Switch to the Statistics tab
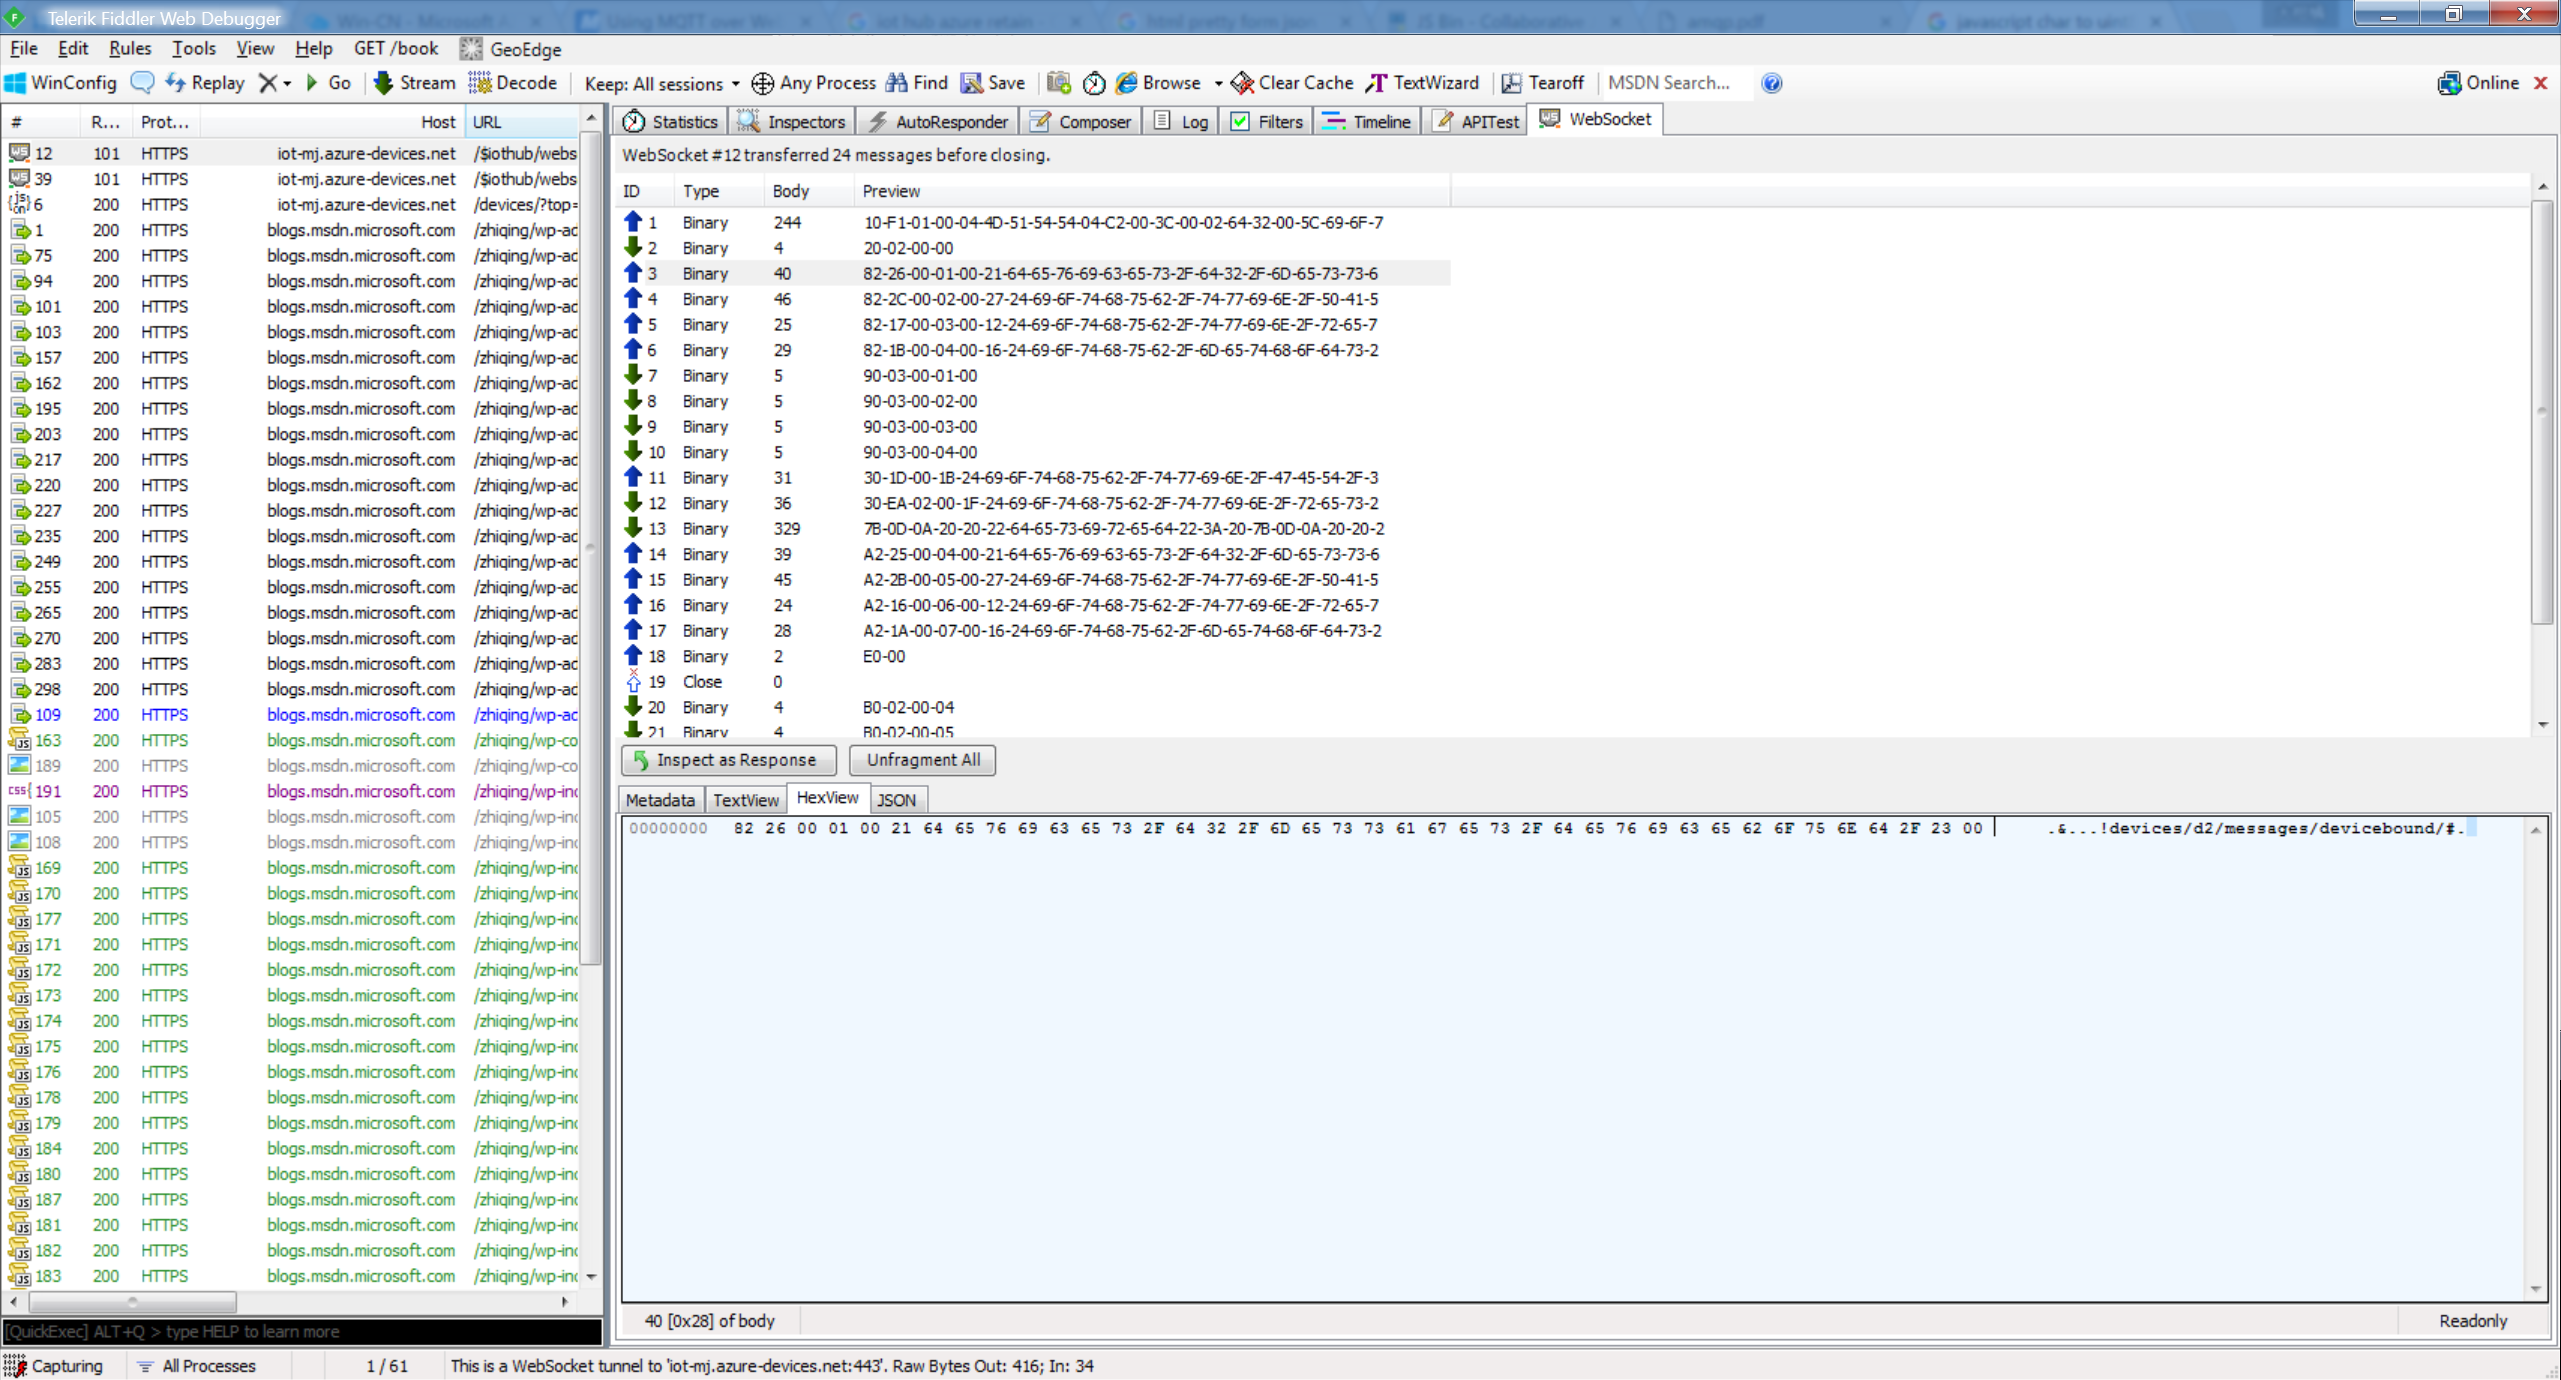The width and height of the screenshot is (2561, 1380). click(x=670, y=121)
